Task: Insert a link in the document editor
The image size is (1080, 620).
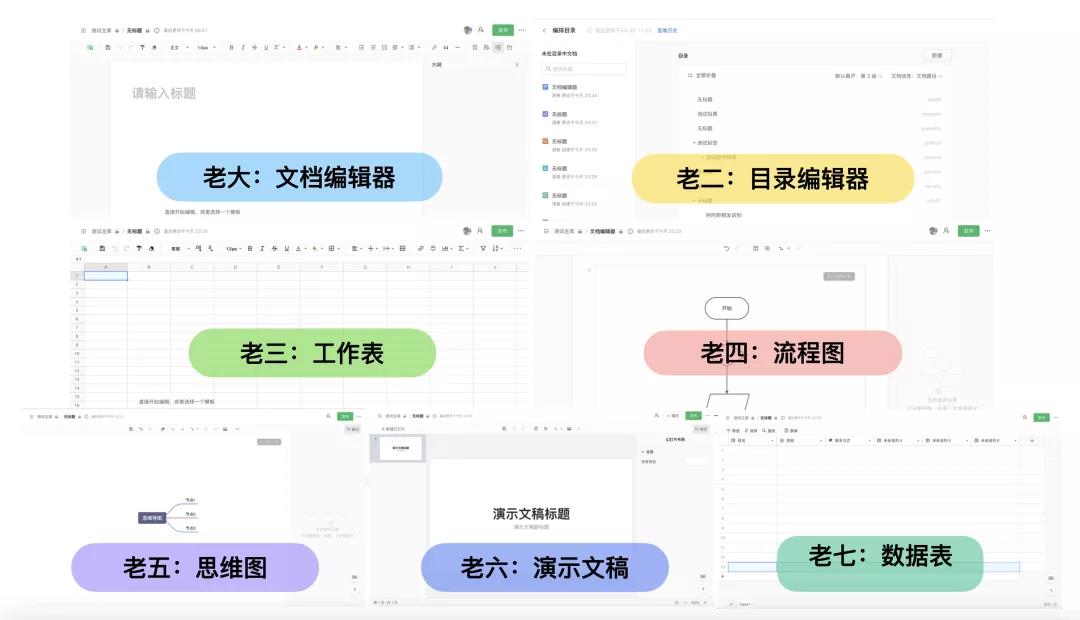Action: (x=434, y=48)
